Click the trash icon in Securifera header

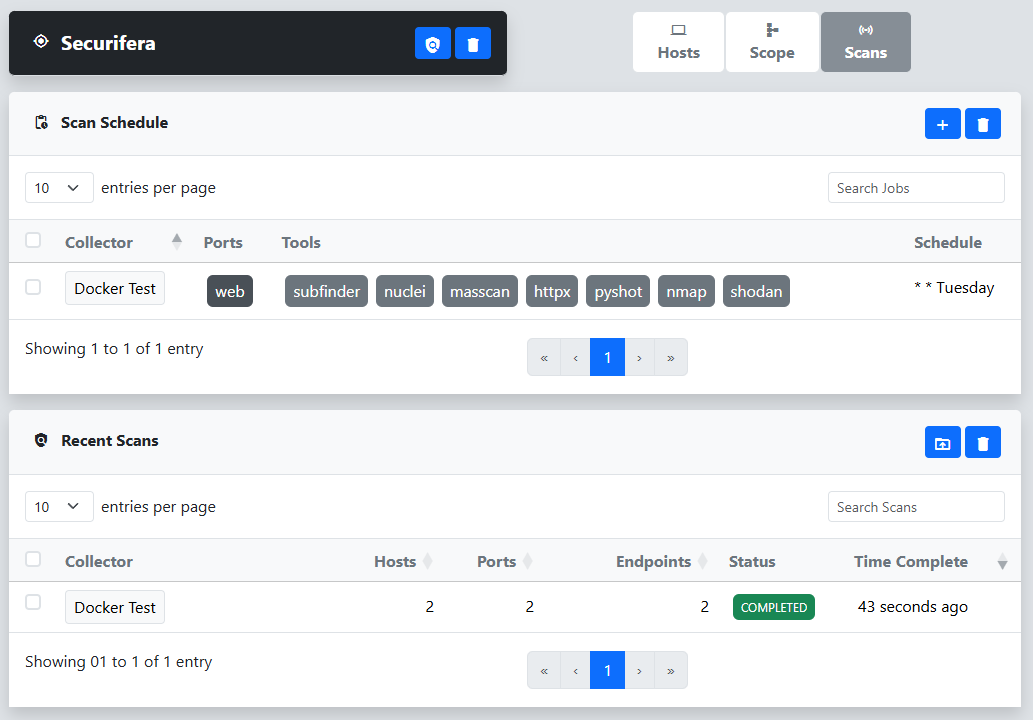pyautogui.click(x=473, y=44)
